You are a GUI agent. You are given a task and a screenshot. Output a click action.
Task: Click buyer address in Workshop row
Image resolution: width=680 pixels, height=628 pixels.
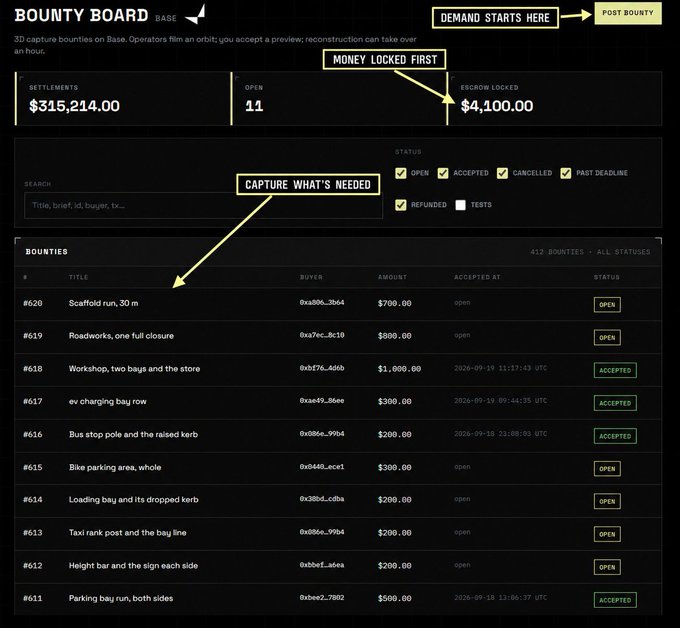click(x=322, y=368)
